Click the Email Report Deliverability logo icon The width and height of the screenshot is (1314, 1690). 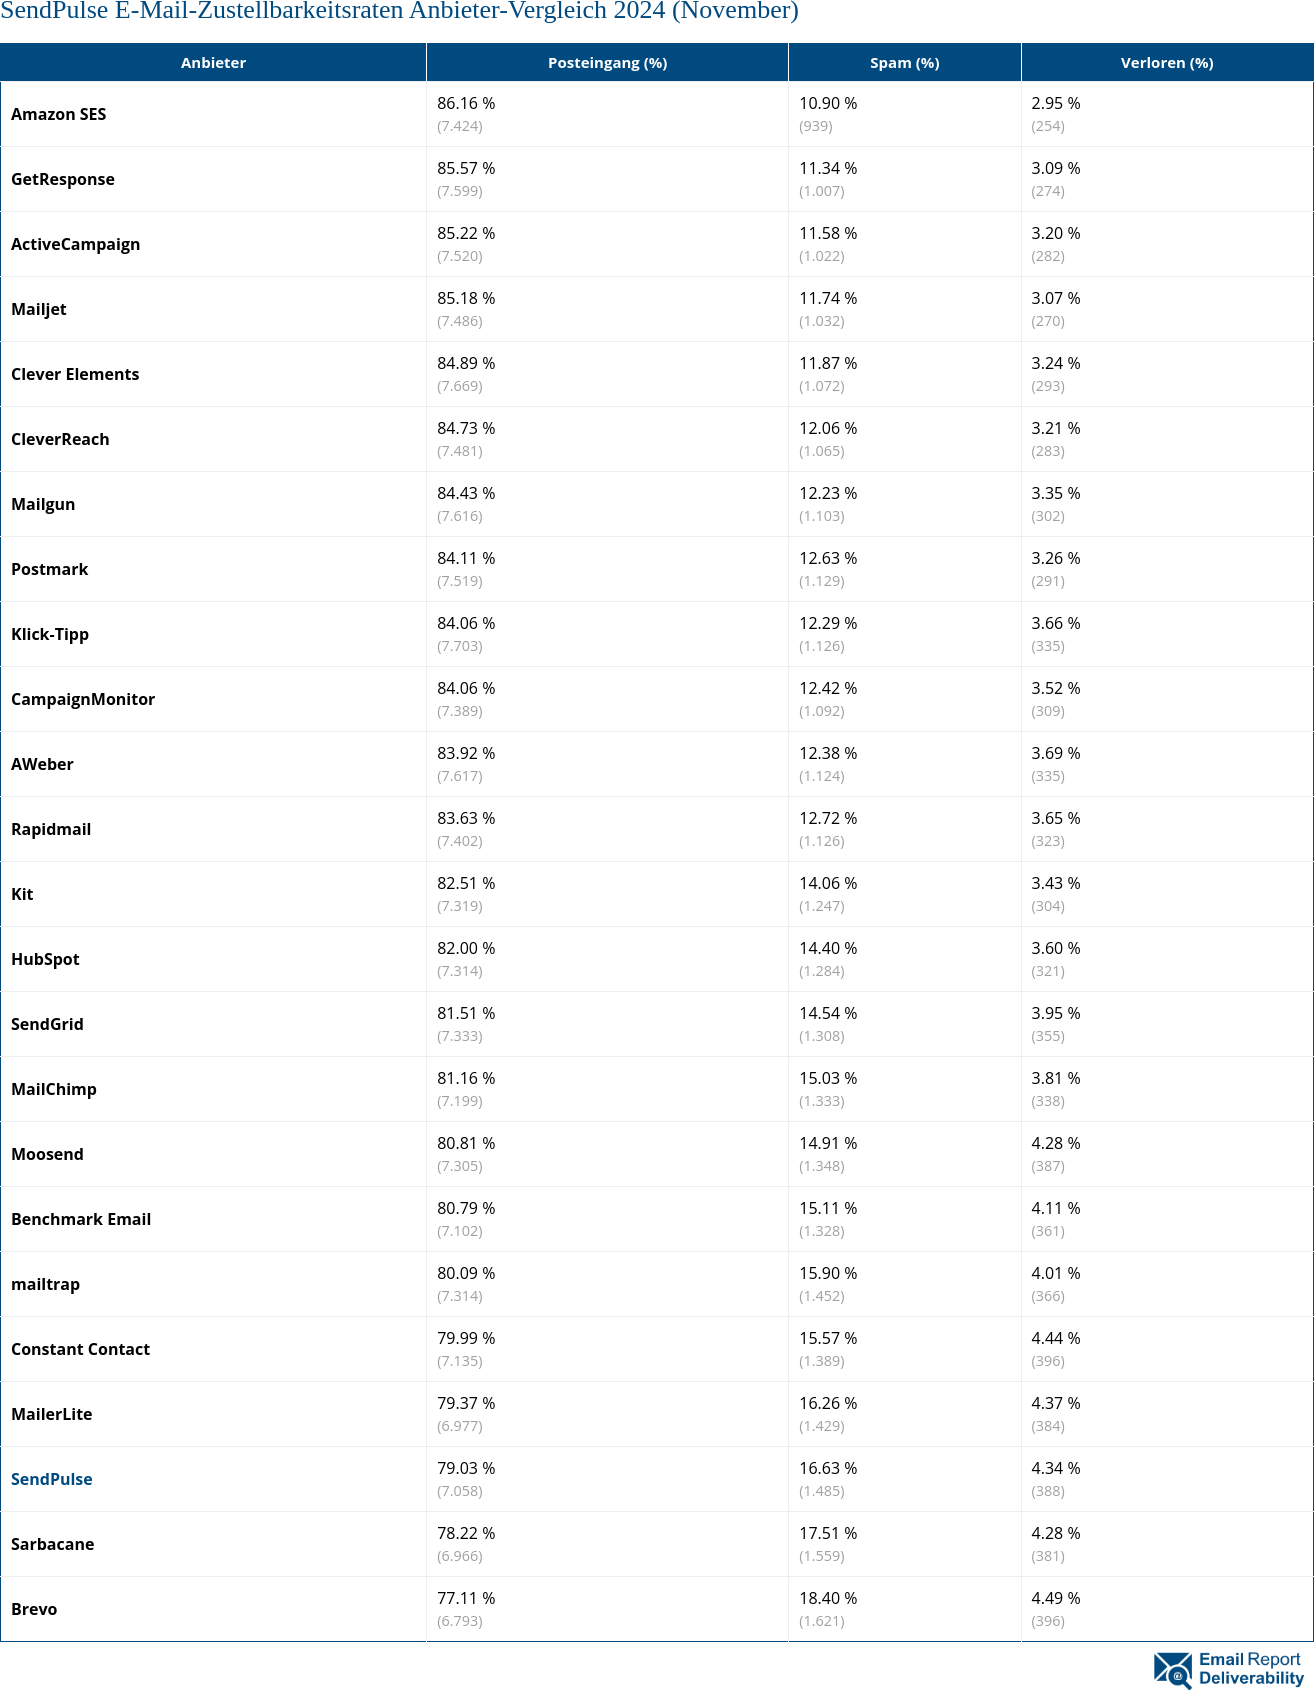coord(1172,1669)
